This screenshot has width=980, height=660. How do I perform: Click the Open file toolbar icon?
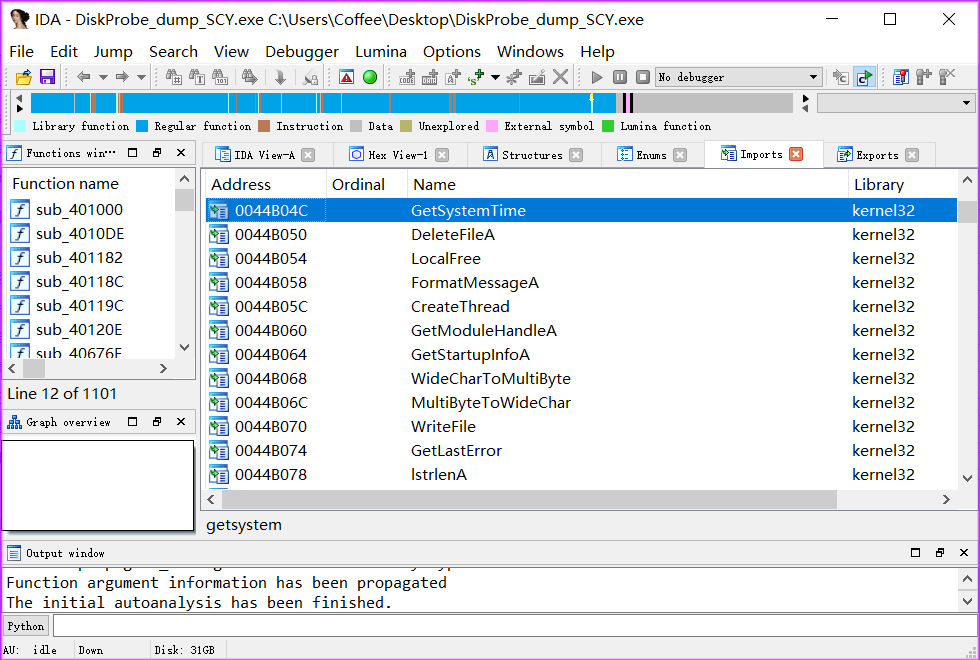coord(24,77)
